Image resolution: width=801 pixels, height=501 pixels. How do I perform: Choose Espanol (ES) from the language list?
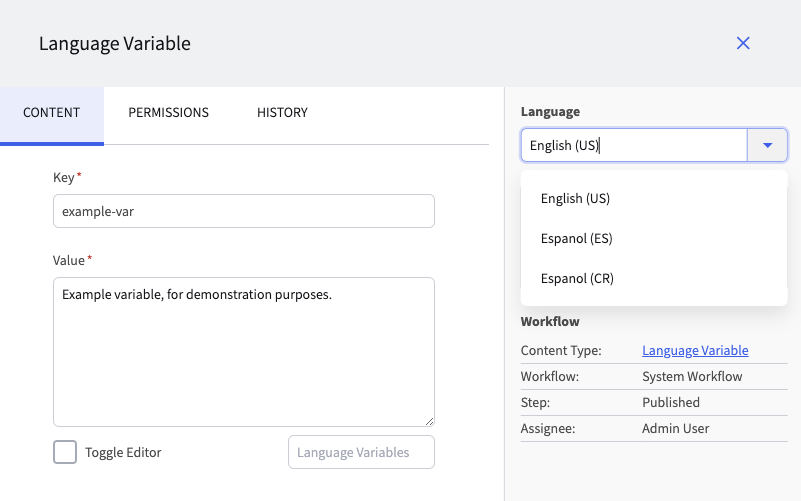pyautogui.click(x=576, y=239)
